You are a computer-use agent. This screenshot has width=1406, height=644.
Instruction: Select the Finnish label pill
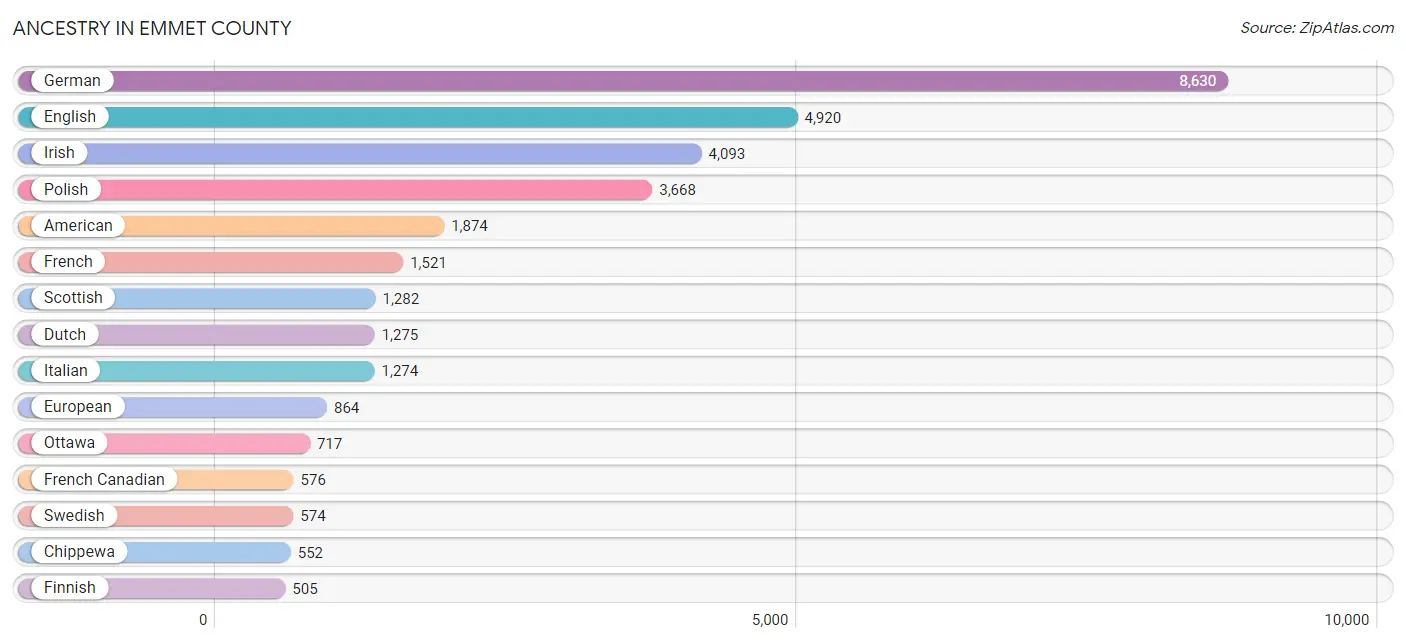70,588
